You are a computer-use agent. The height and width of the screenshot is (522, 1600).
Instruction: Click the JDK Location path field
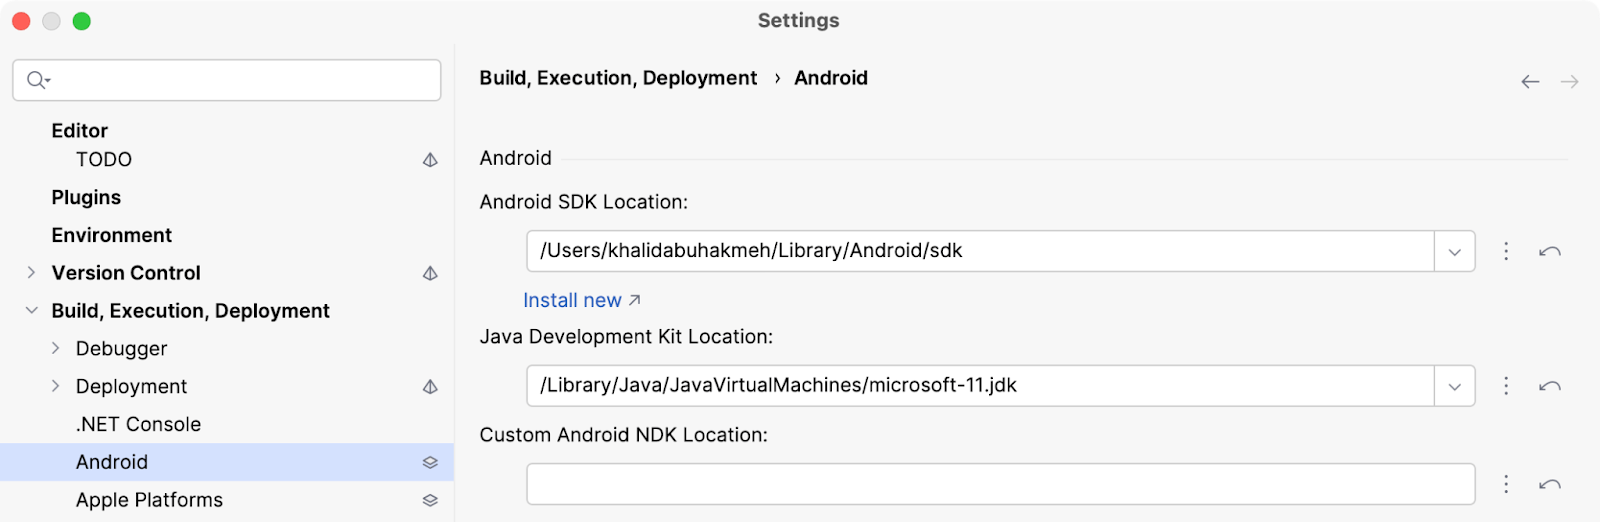point(980,386)
